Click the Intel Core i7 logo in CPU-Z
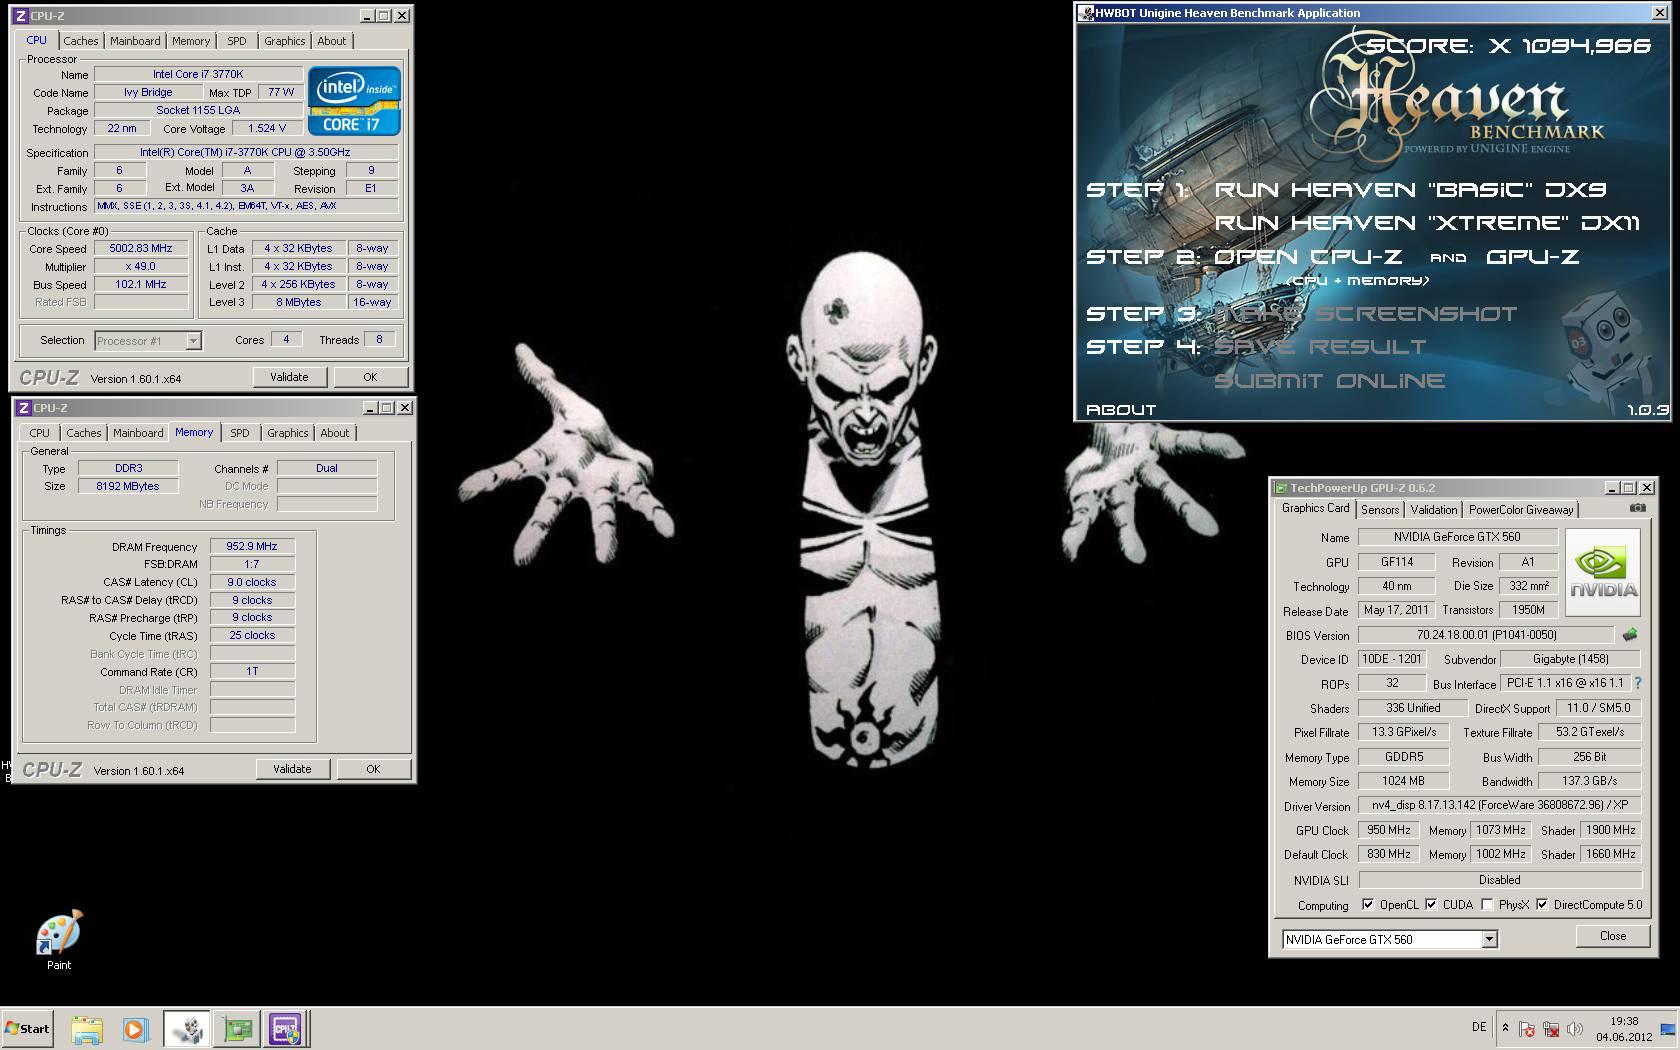The height and width of the screenshot is (1050, 1680). pyautogui.click(x=354, y=101)
